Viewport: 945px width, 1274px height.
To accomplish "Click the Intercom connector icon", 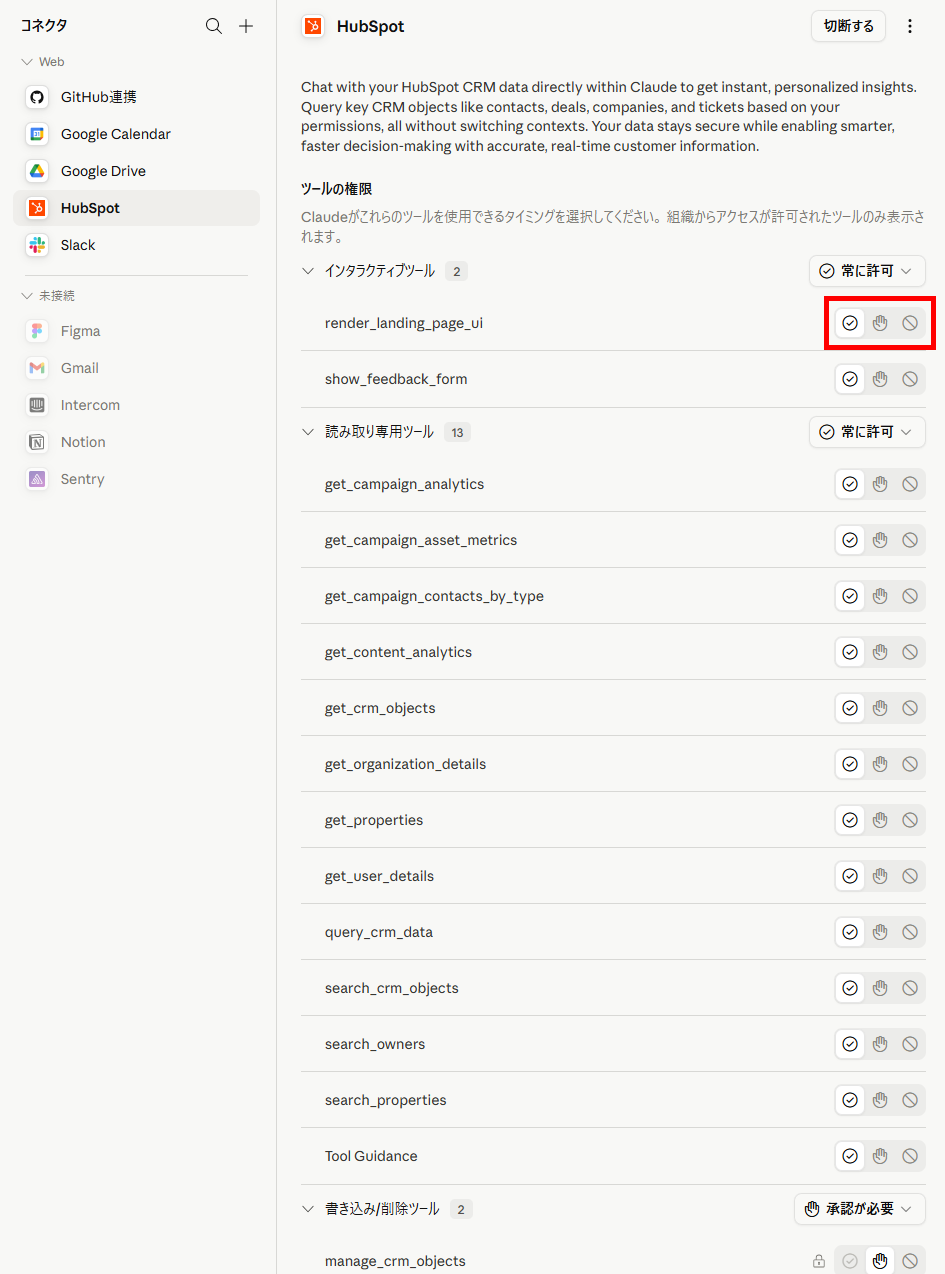I will 37,405.
